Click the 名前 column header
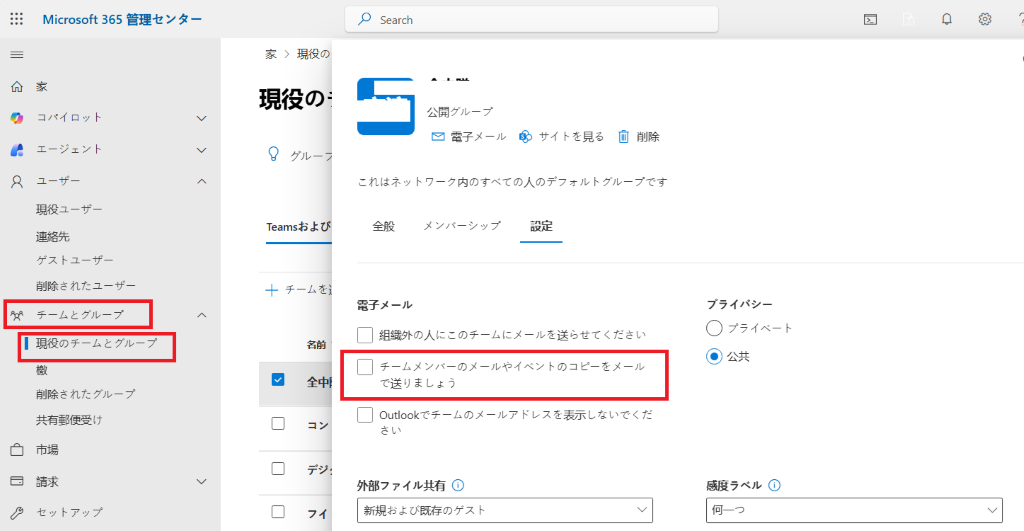 pyautogui.click(x=317, y=345)
